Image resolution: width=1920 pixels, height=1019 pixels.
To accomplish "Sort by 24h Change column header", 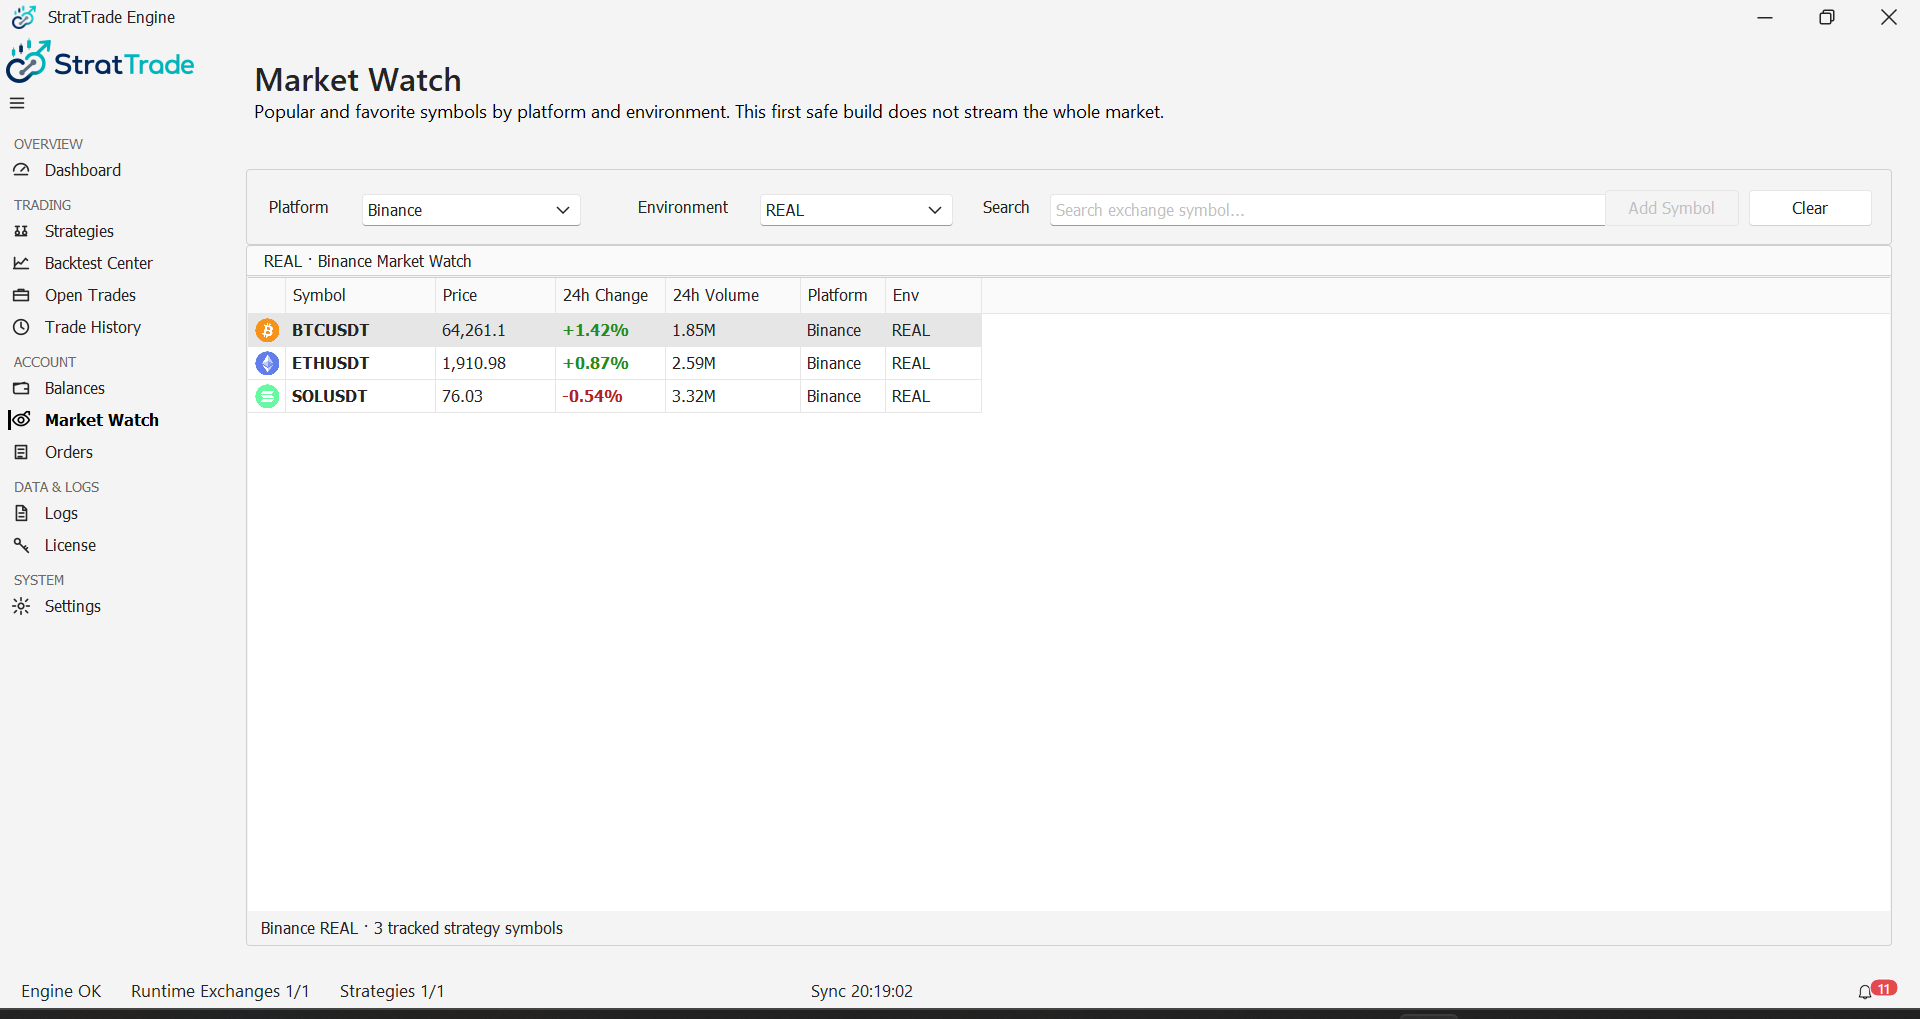I will (610, 295).
